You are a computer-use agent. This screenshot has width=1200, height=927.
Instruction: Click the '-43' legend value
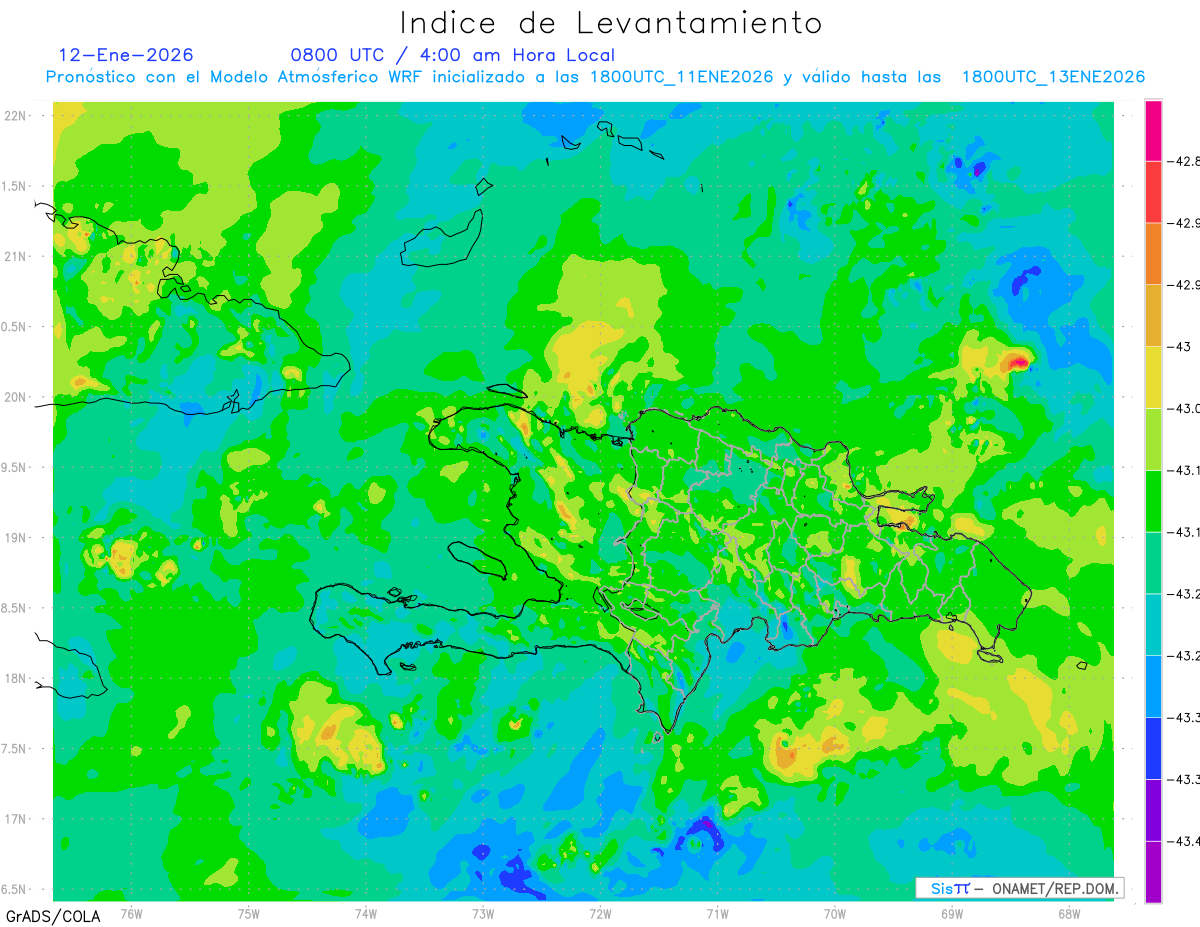[x=1180, y=346]
